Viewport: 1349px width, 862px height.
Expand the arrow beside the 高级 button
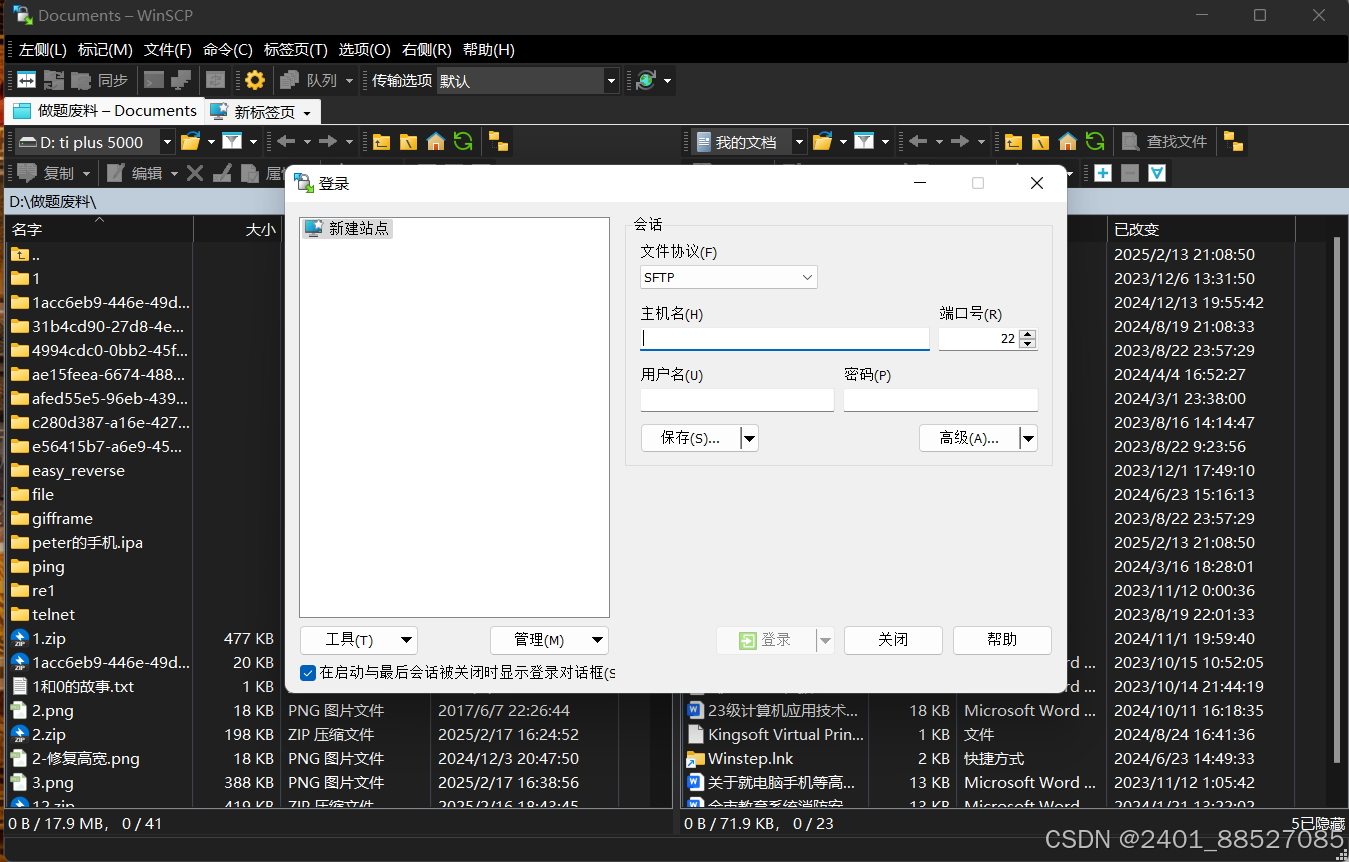[x=1028, y=438]
